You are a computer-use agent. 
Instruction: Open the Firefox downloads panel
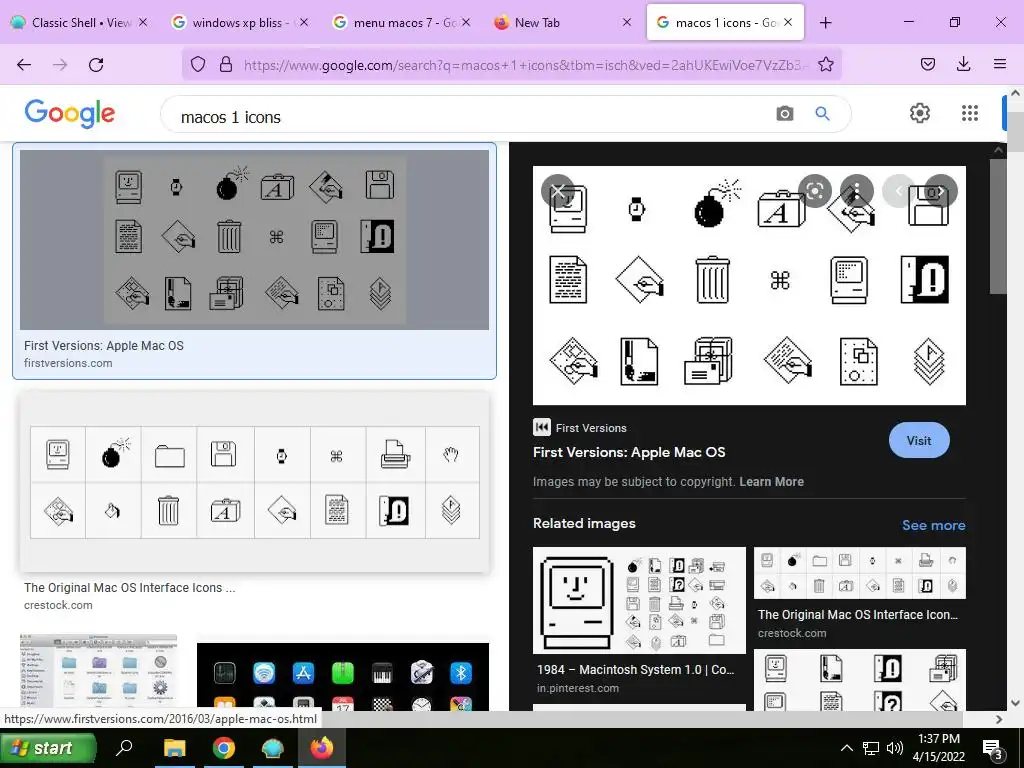(x=963, y=64)
